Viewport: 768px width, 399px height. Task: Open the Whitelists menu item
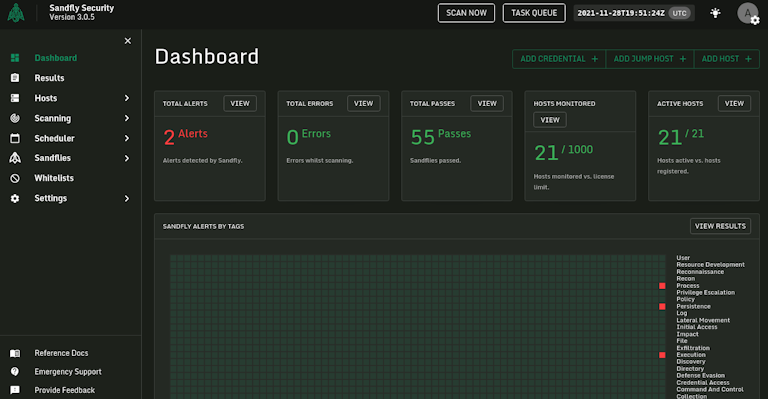click(x=54, y=178)
